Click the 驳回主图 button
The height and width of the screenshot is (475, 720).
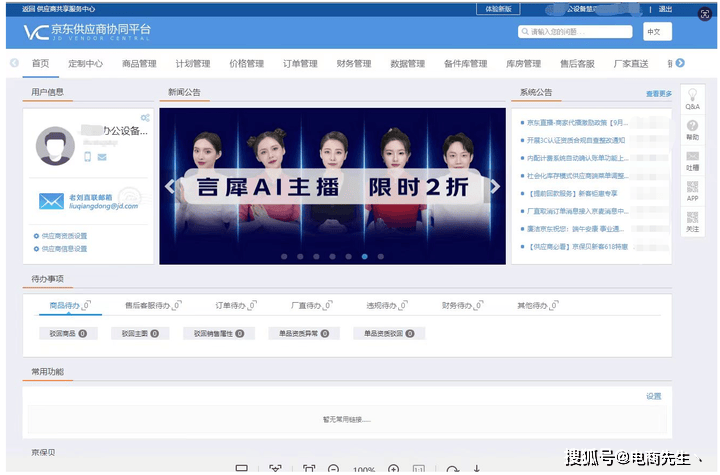point(140,334)
